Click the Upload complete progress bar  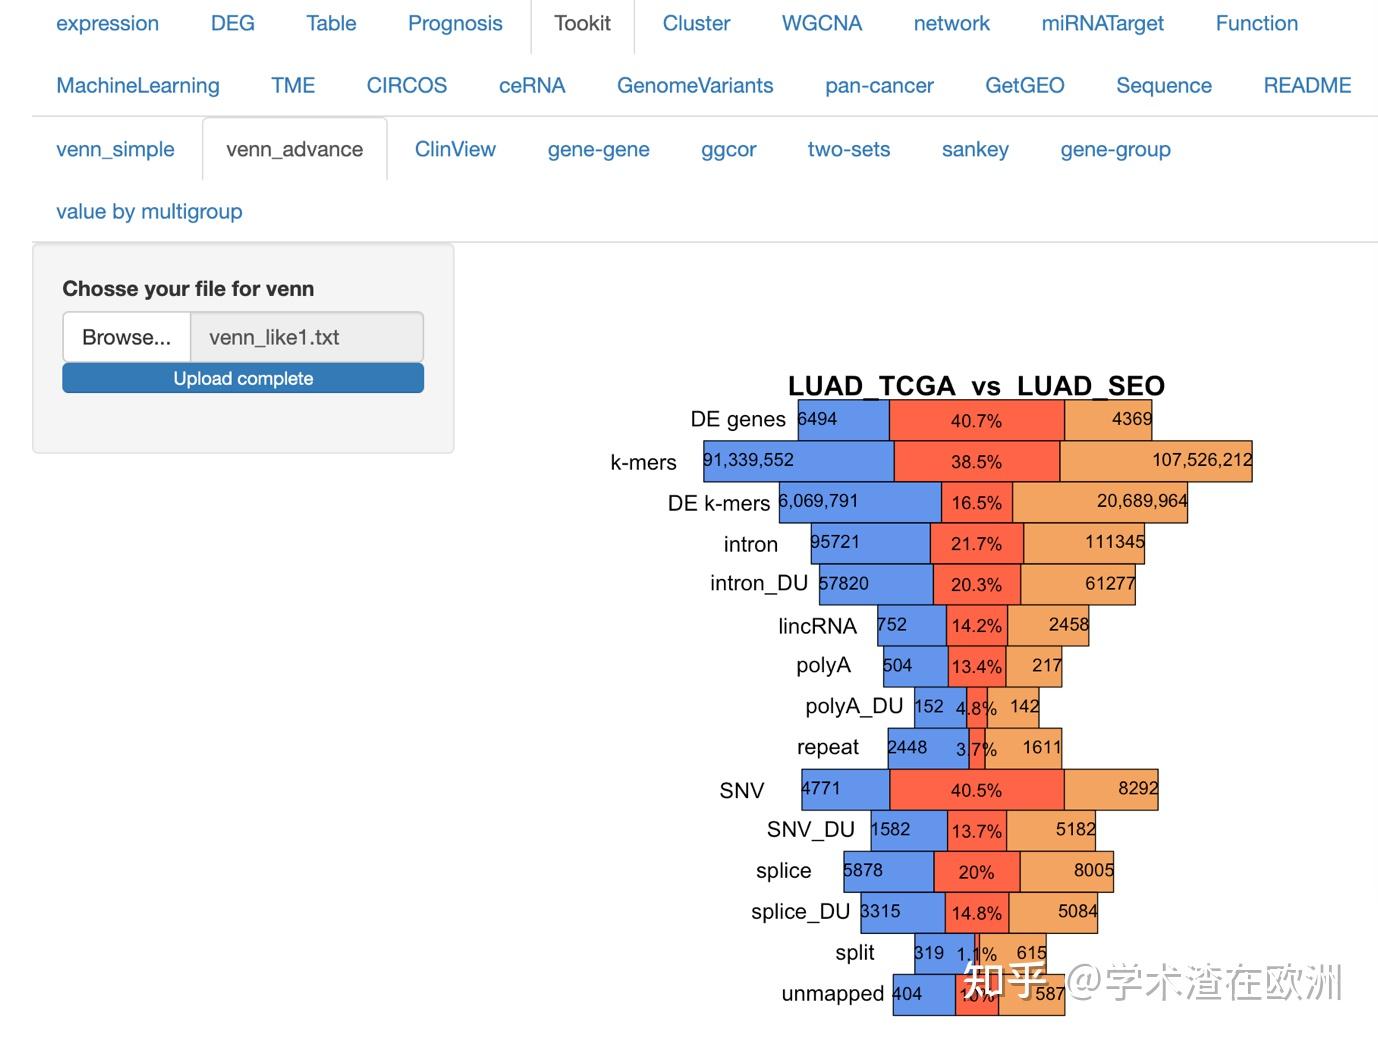click(x=243, y=378)
